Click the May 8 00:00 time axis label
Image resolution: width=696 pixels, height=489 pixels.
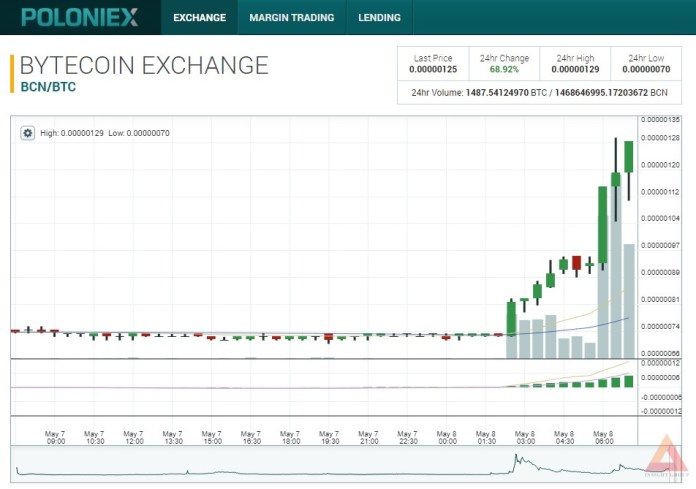(447, 438)
